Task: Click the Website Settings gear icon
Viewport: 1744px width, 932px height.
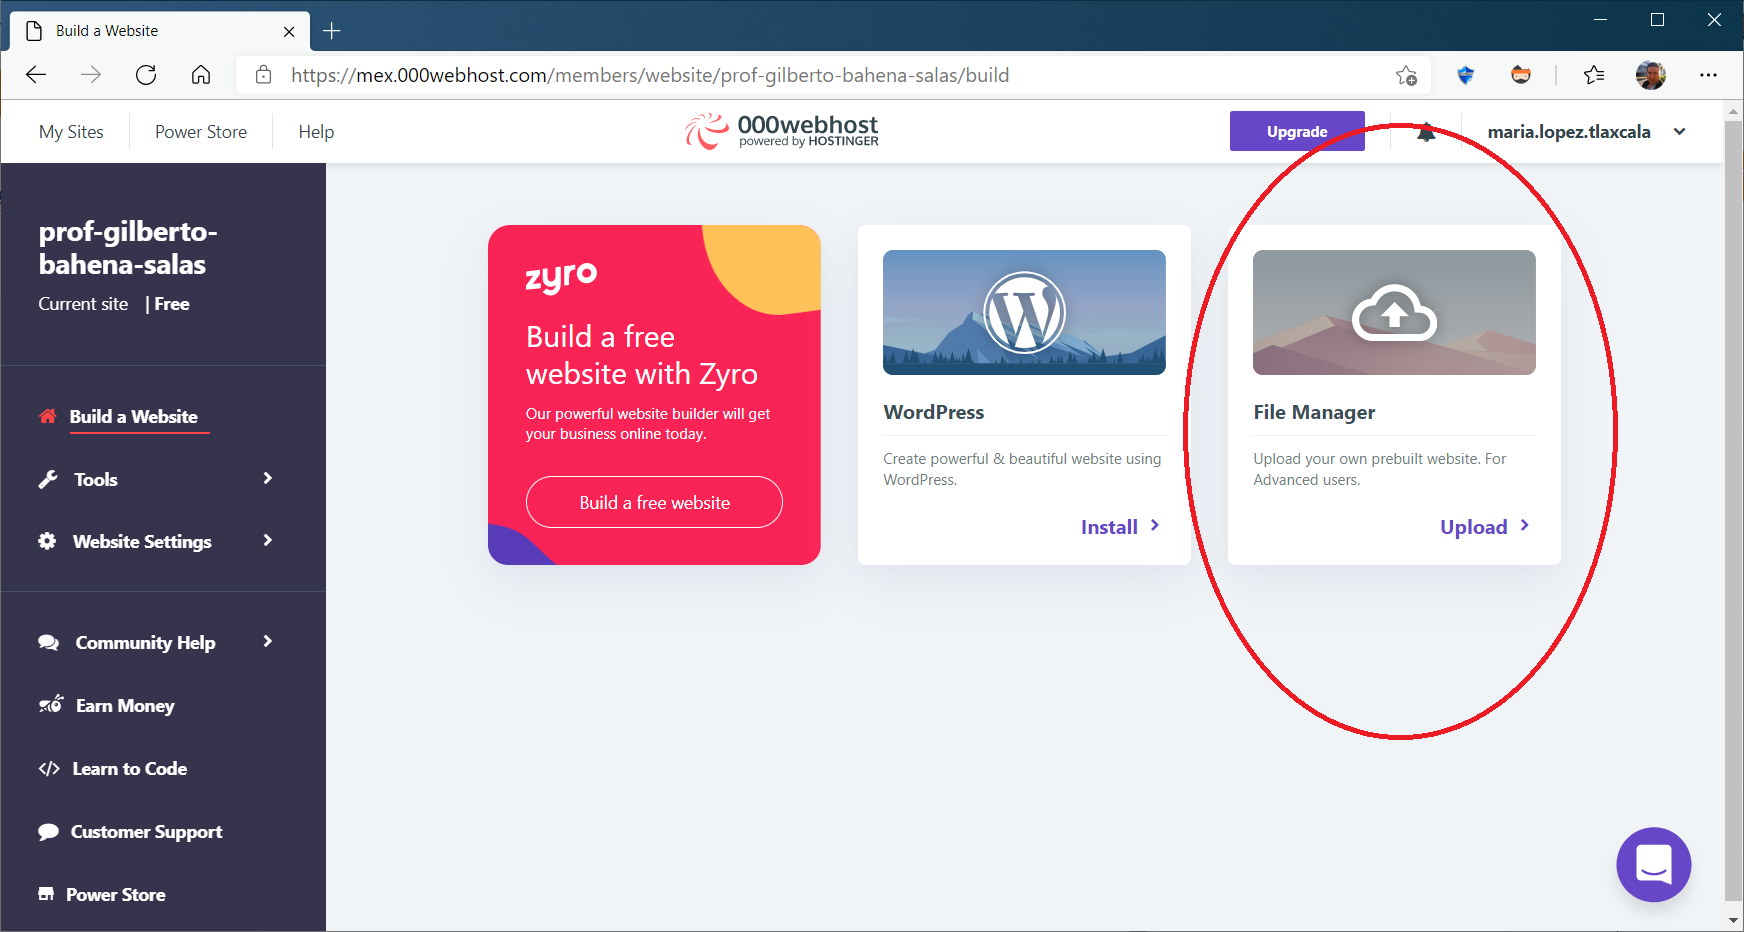Action: pyautogui.click(x=47, y=541)
